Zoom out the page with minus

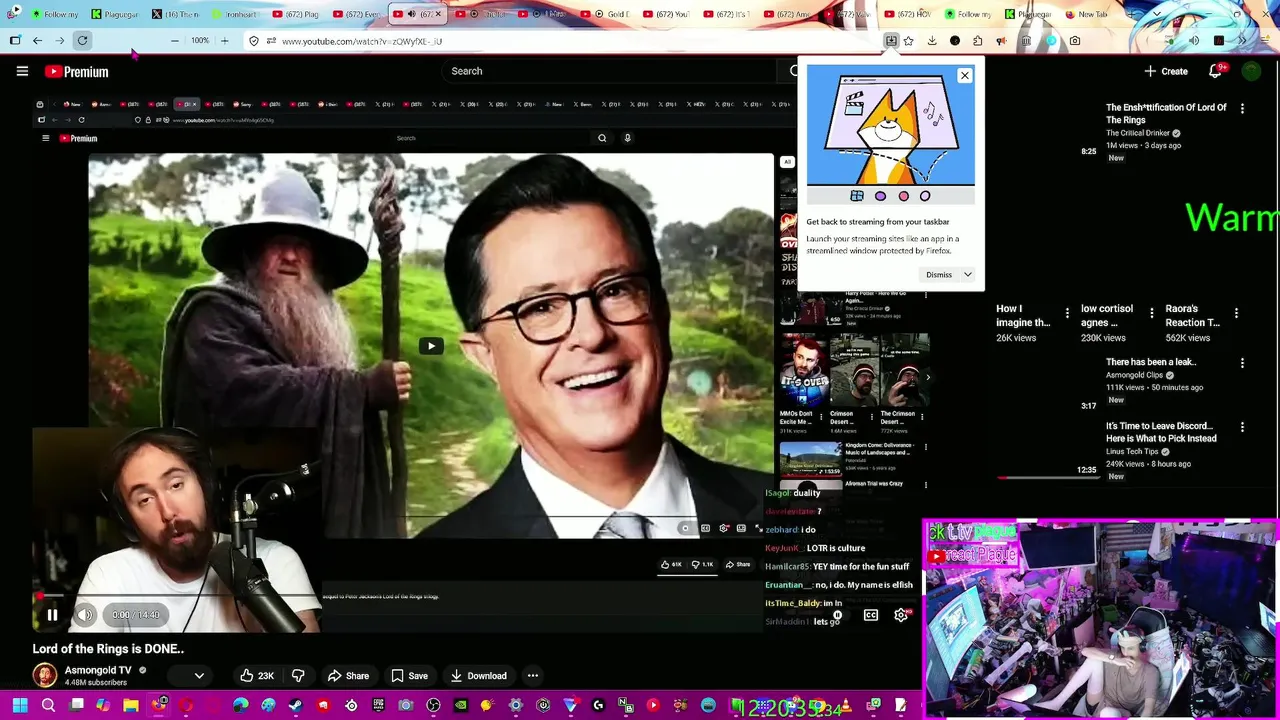coord(175,41)
